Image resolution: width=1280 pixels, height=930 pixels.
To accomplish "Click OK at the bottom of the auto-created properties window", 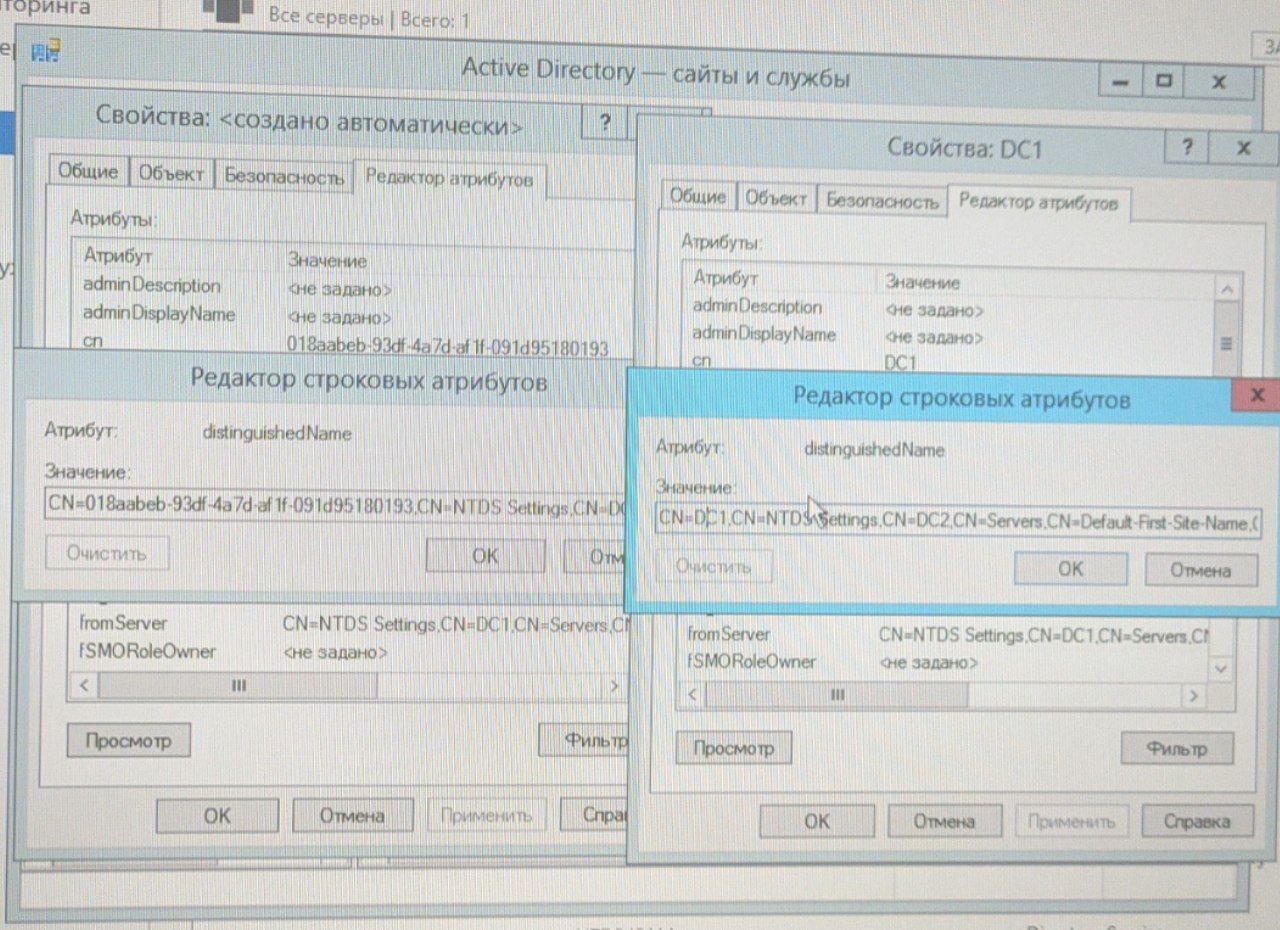I will [x=217, y=815].
